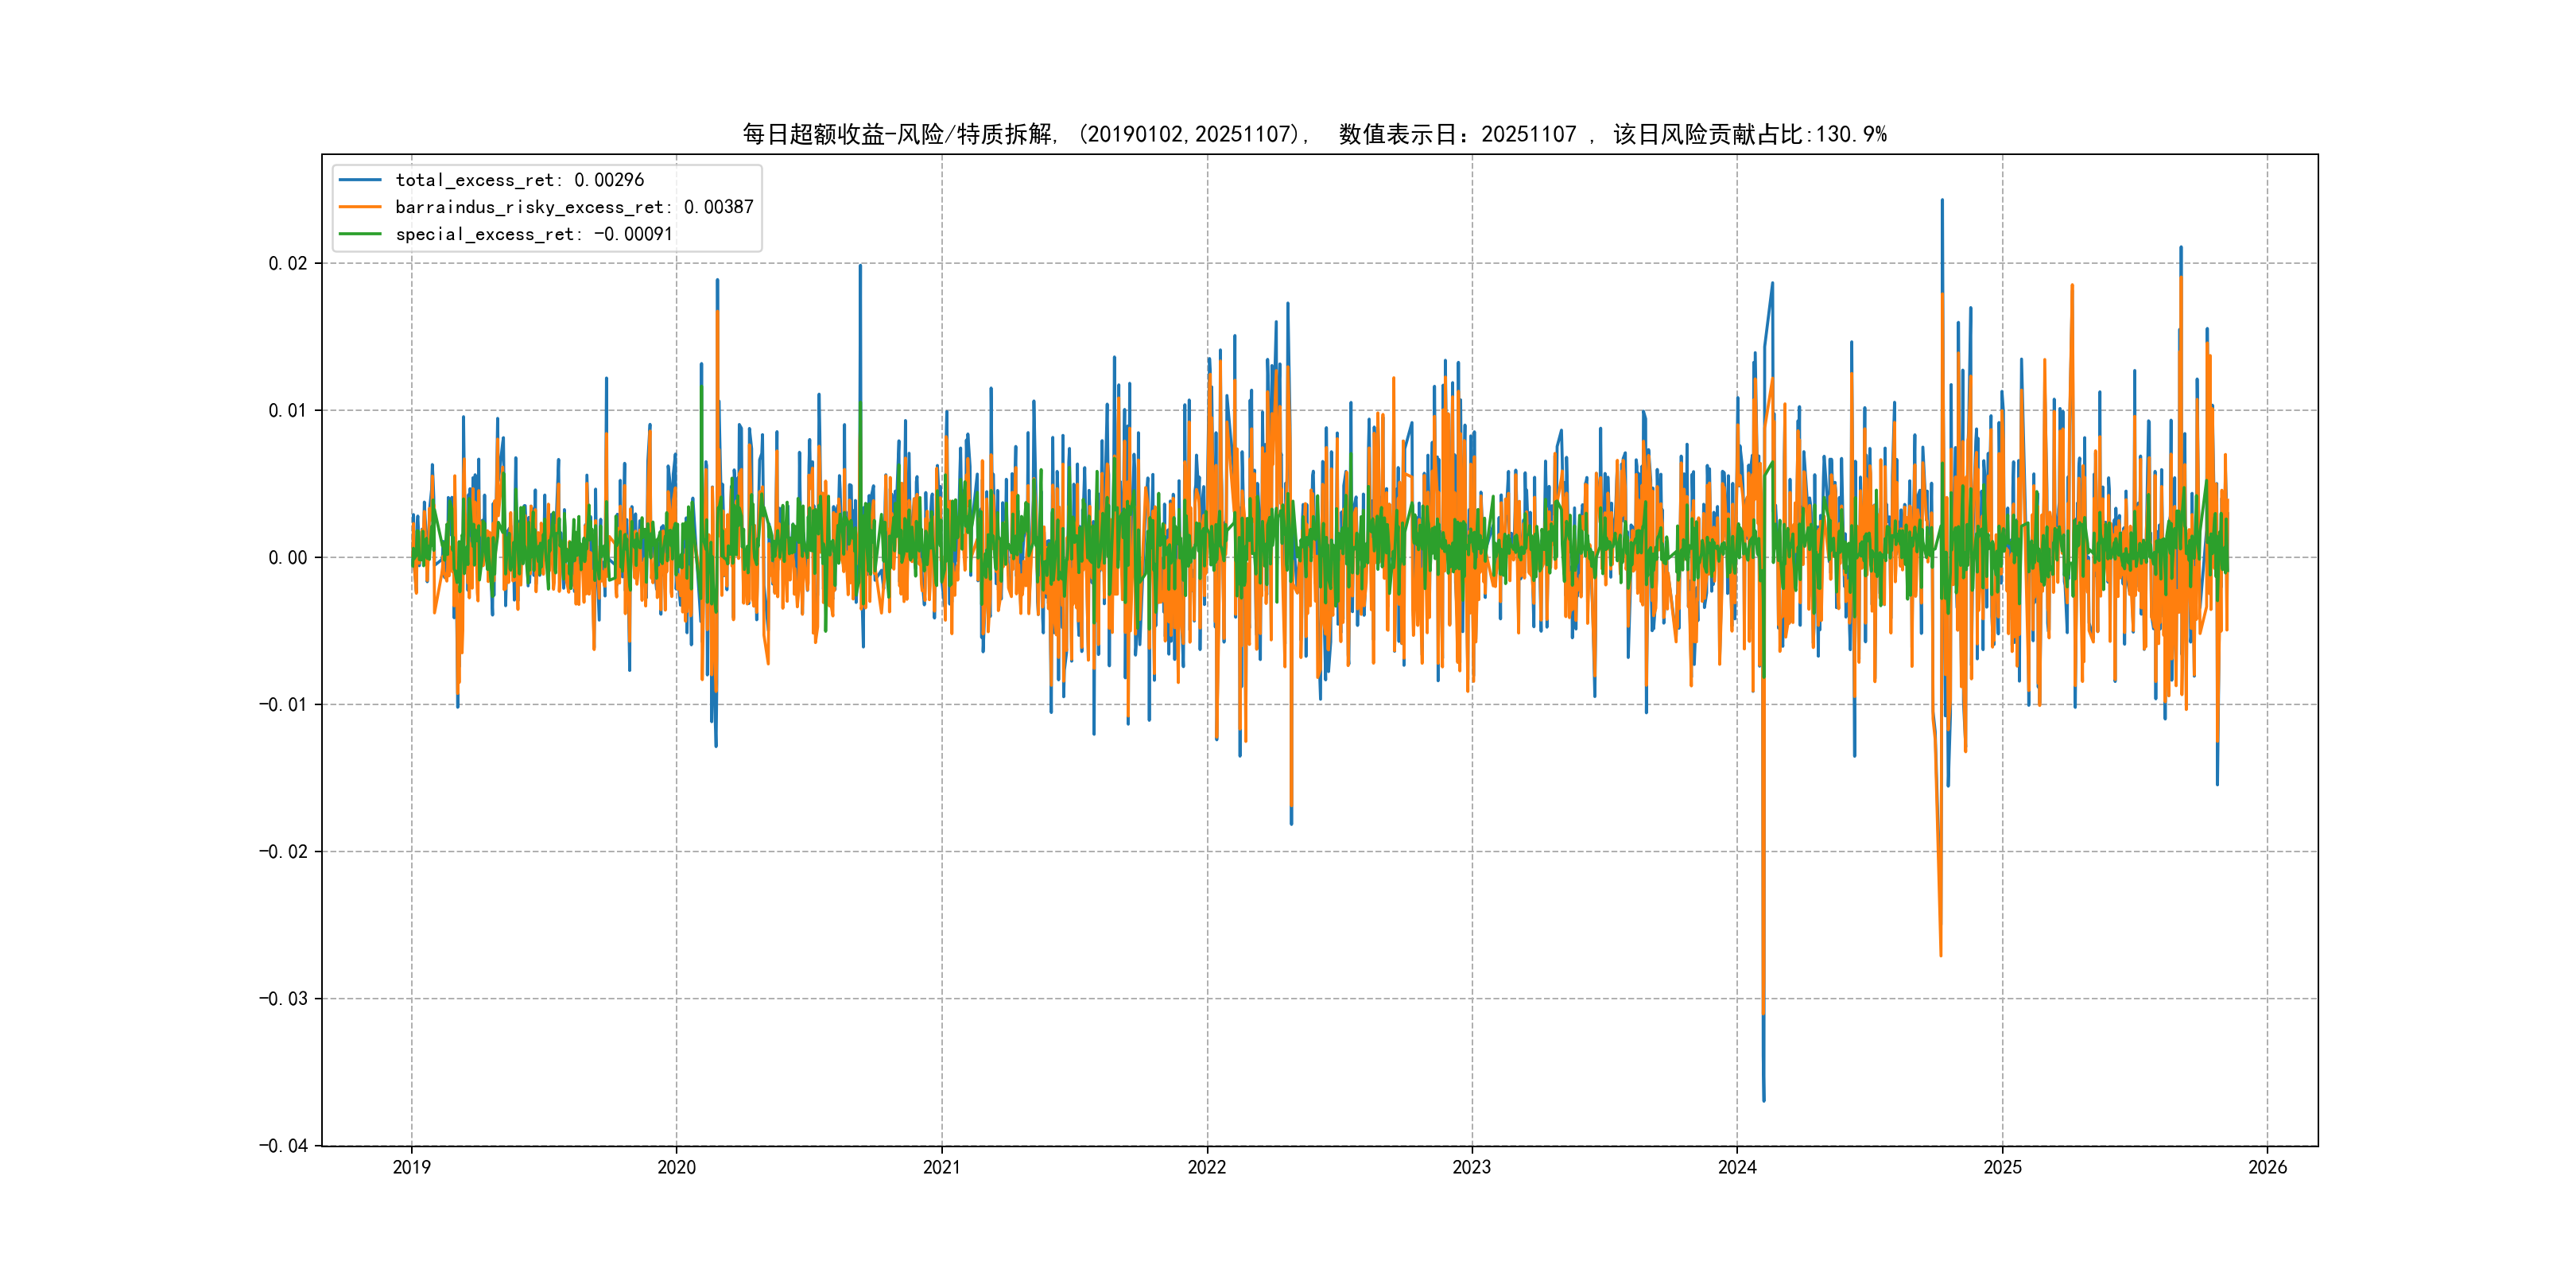Viewport: 2576px width, 1288px height.
Task: Click the green special_excess_ret legend line
Action: (x=360, y=234)
